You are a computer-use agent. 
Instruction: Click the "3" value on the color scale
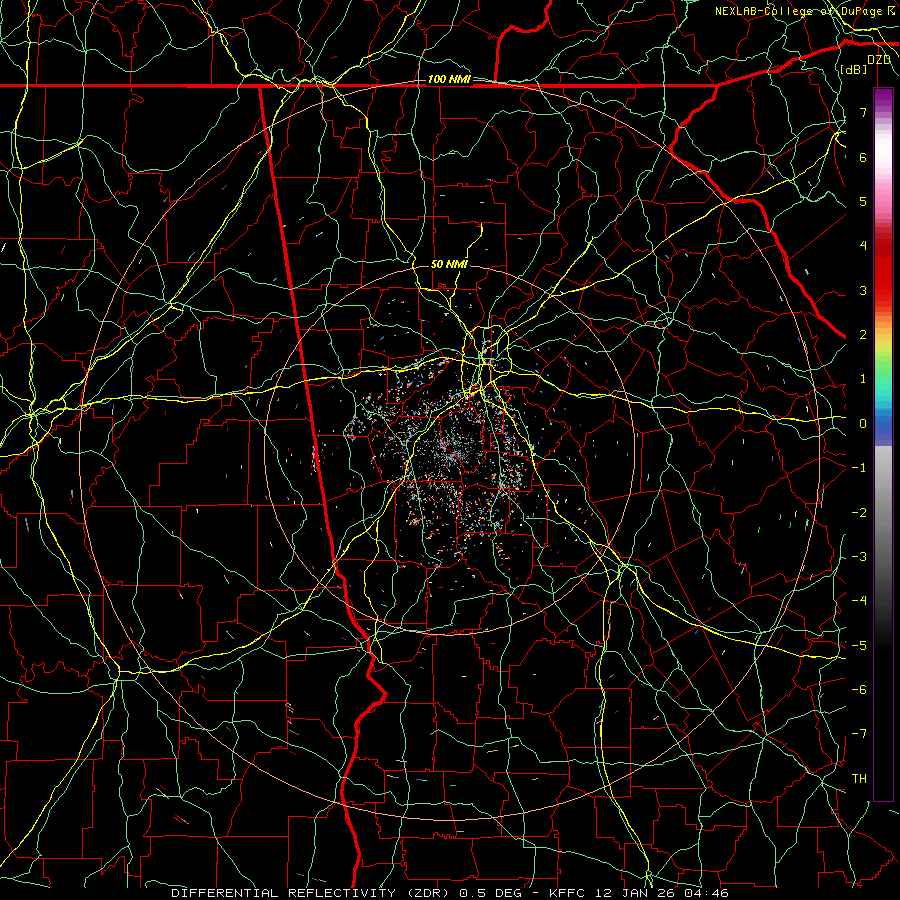point(863,290)
